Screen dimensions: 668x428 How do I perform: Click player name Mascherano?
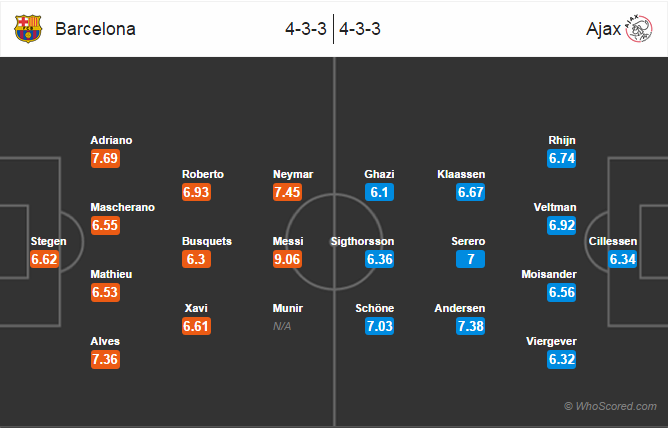pyautogui.click(x=123, y=207)
